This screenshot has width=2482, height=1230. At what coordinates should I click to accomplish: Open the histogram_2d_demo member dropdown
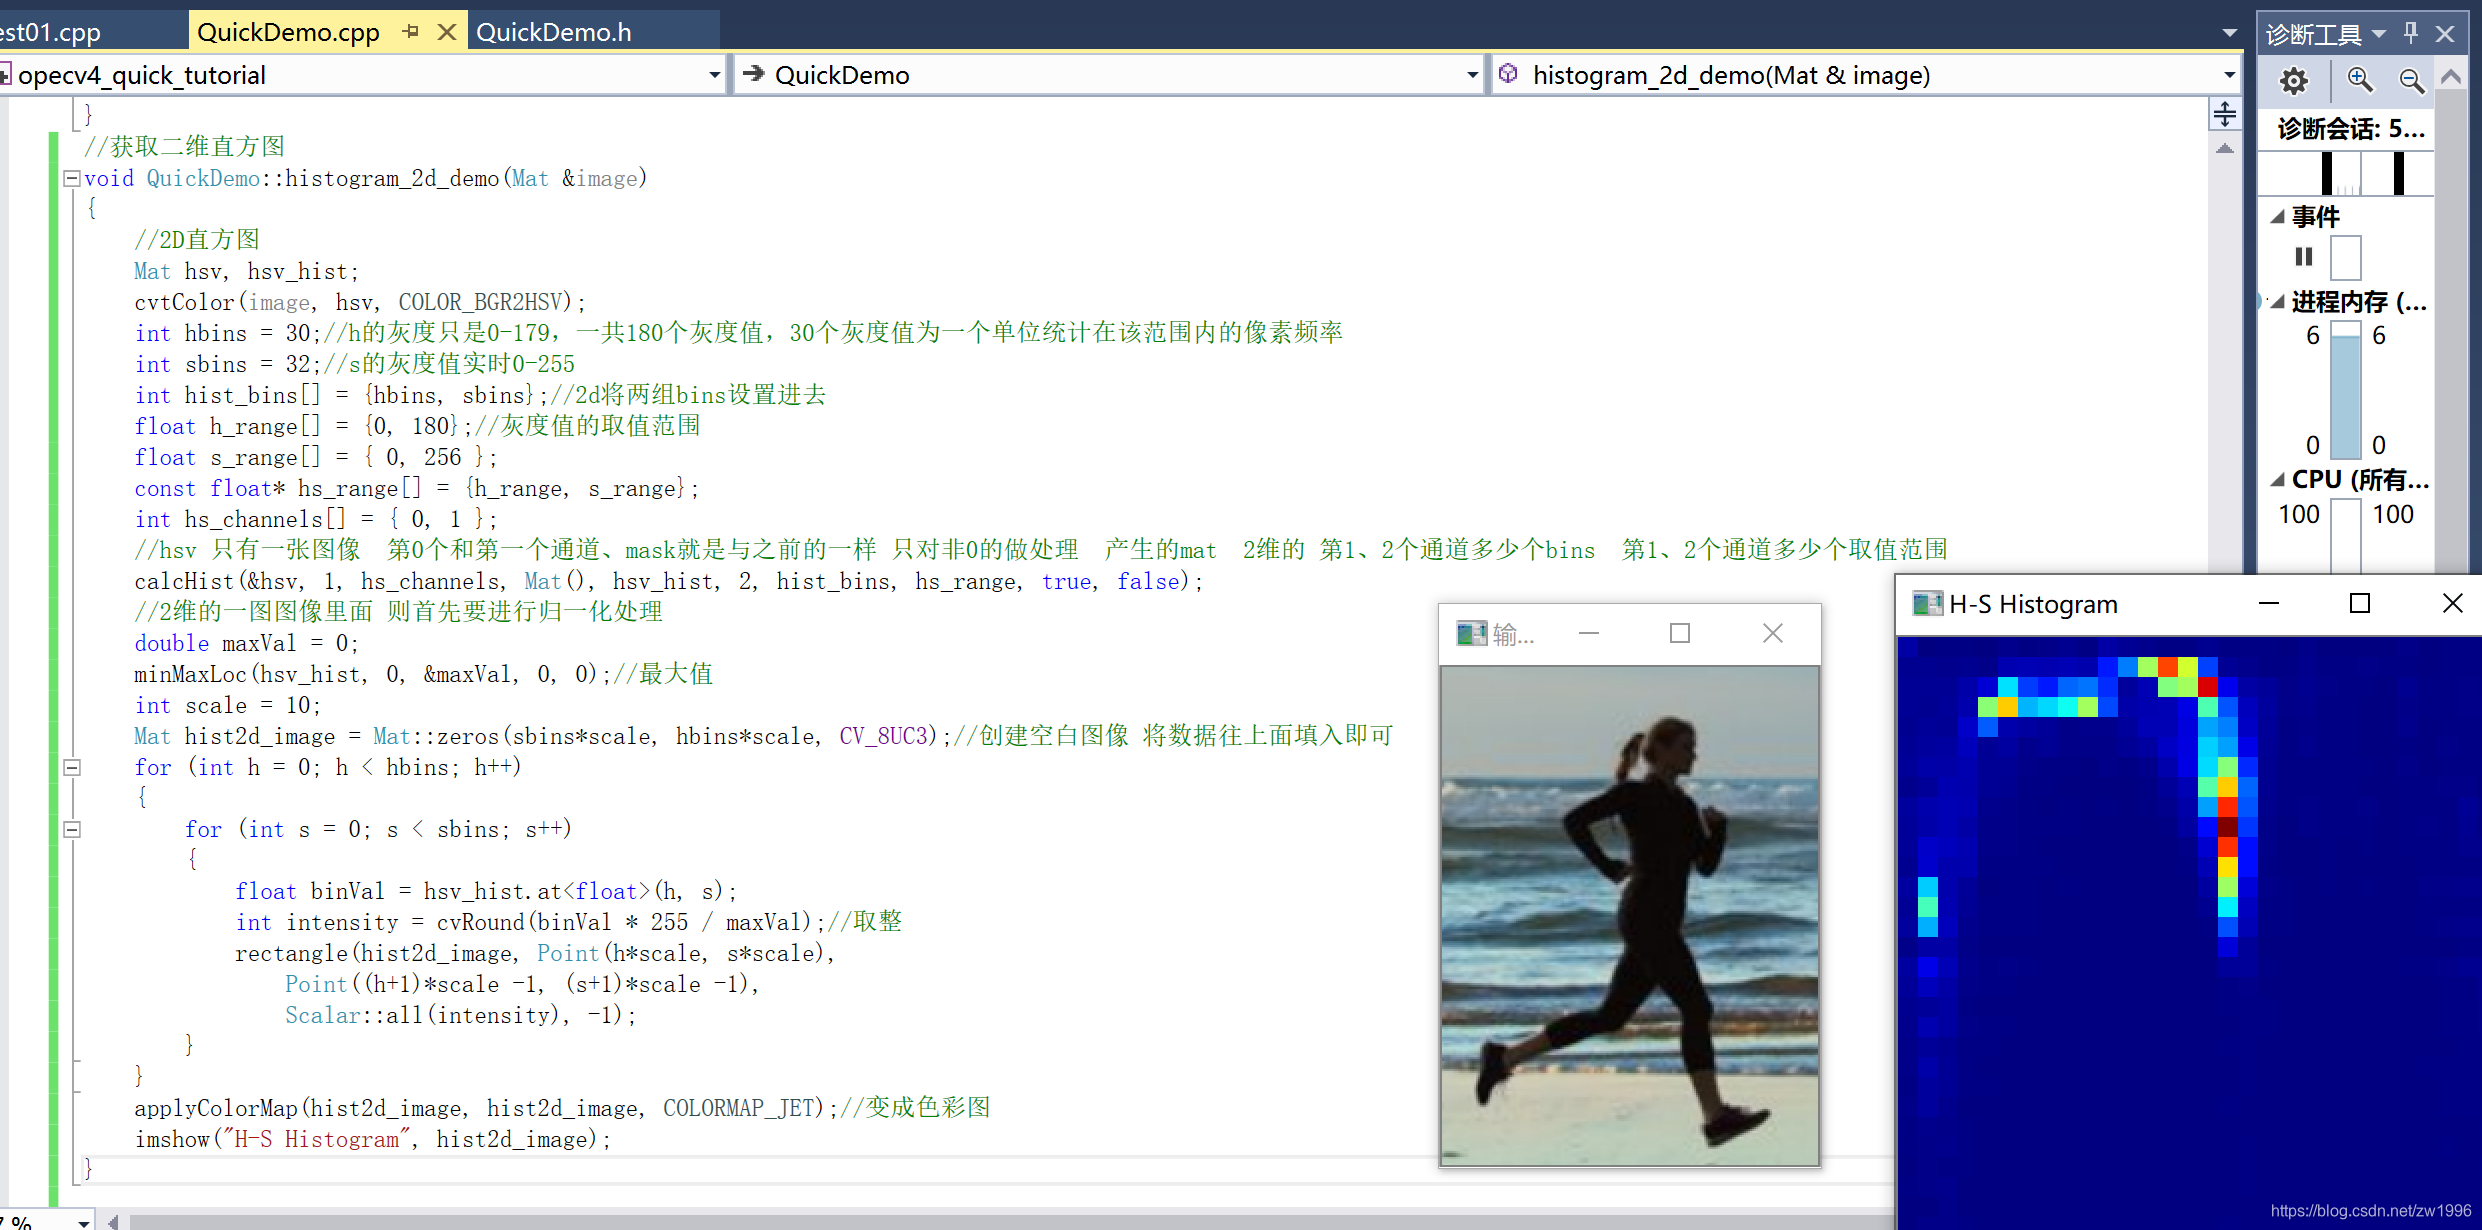[x=2229, y=75]
